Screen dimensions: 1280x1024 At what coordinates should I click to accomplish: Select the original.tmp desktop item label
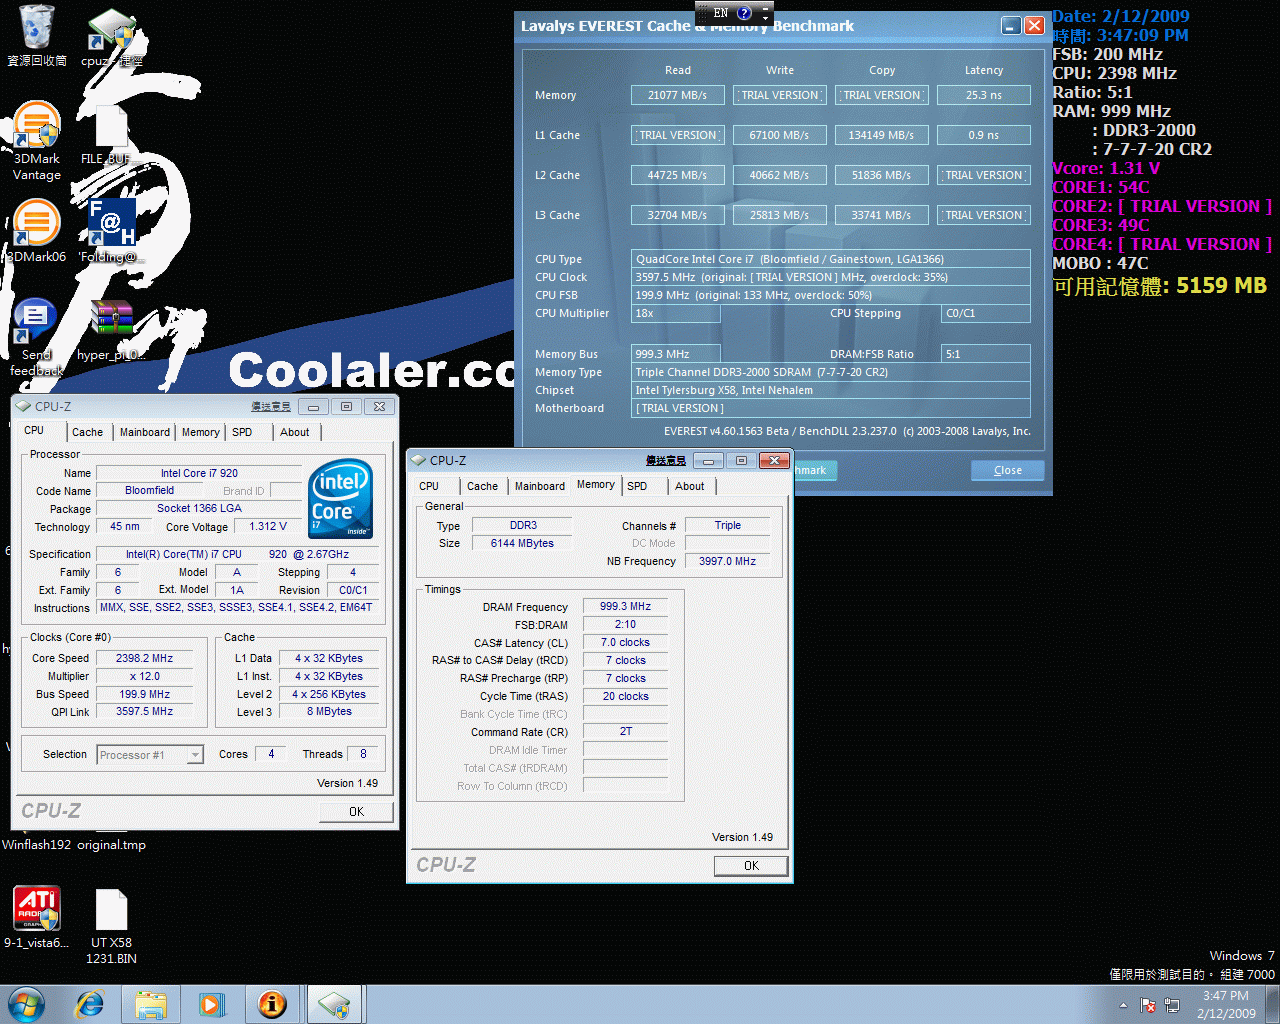(x=111, y=845)
